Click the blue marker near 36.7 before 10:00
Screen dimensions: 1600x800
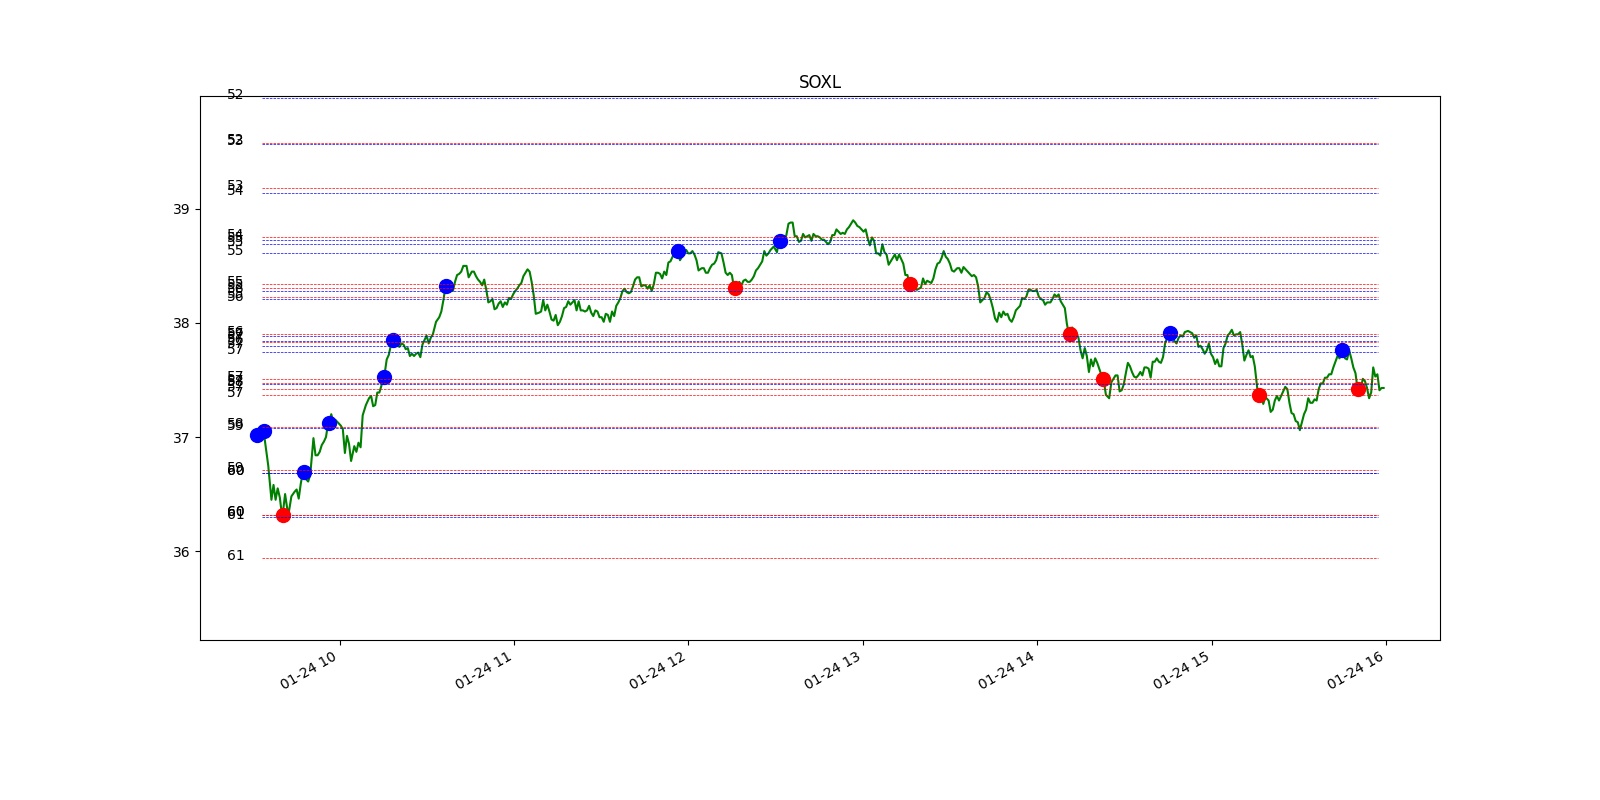[304, 472]
